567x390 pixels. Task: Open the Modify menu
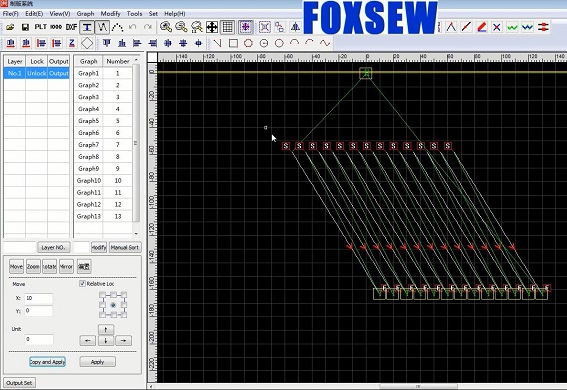pos(110,14)
